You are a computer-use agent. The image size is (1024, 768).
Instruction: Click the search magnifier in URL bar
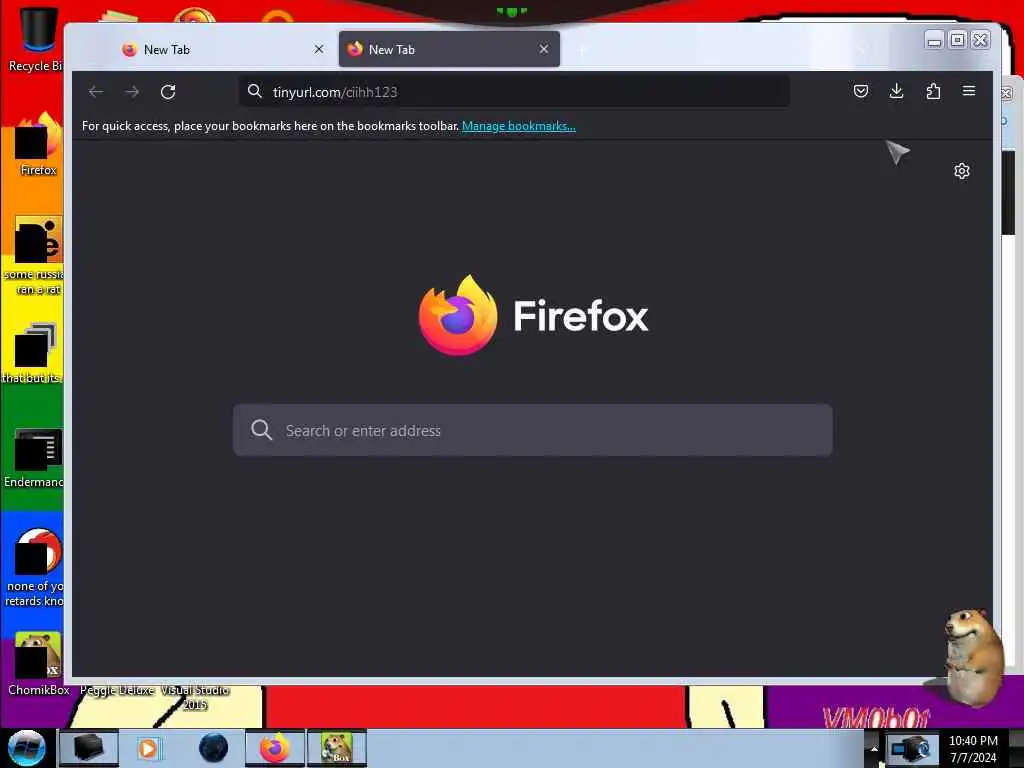point(255,91)
